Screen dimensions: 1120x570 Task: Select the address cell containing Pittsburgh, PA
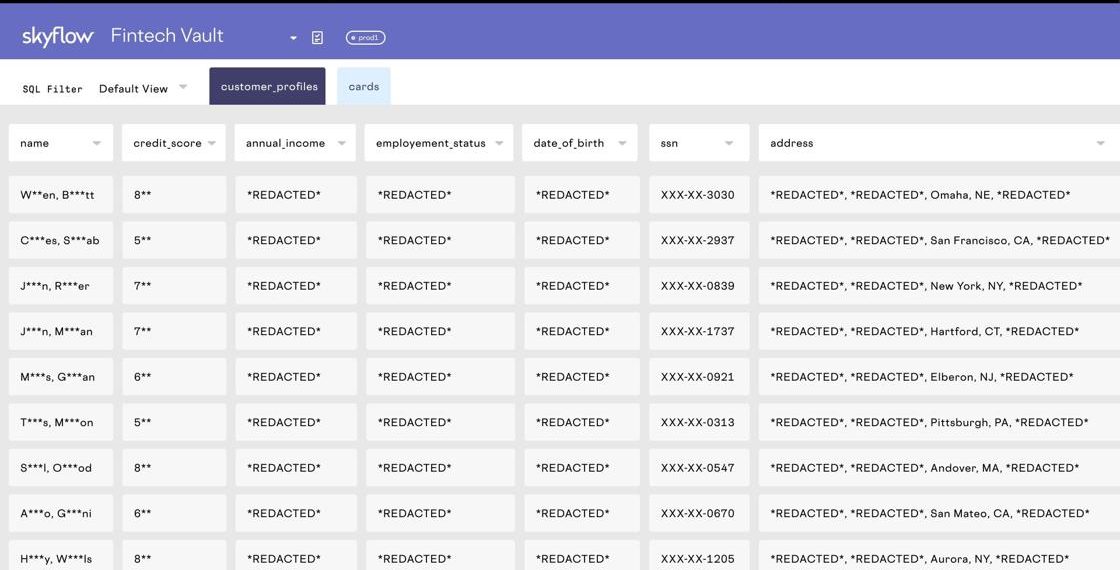939,422
